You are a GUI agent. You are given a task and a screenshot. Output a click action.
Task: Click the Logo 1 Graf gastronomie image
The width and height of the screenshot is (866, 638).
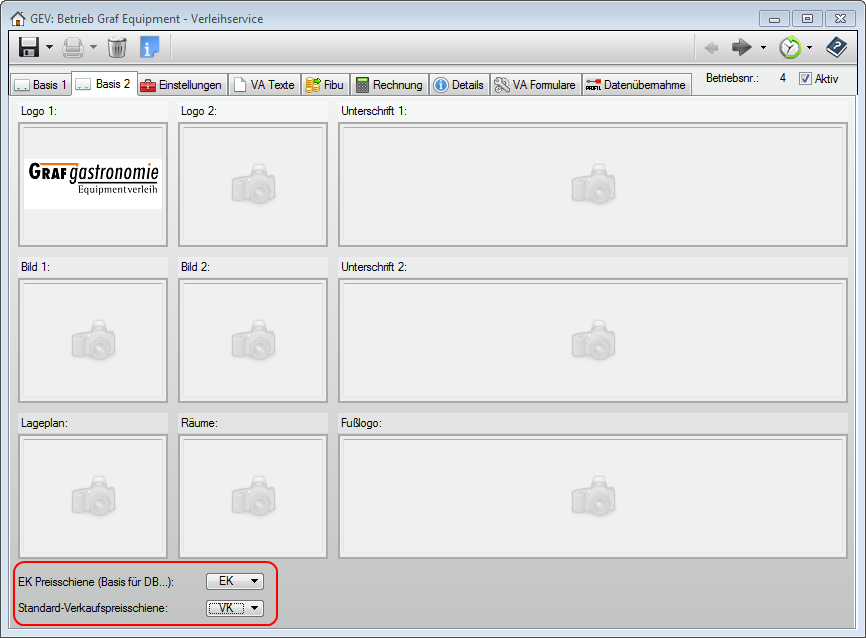pos(93,185)
